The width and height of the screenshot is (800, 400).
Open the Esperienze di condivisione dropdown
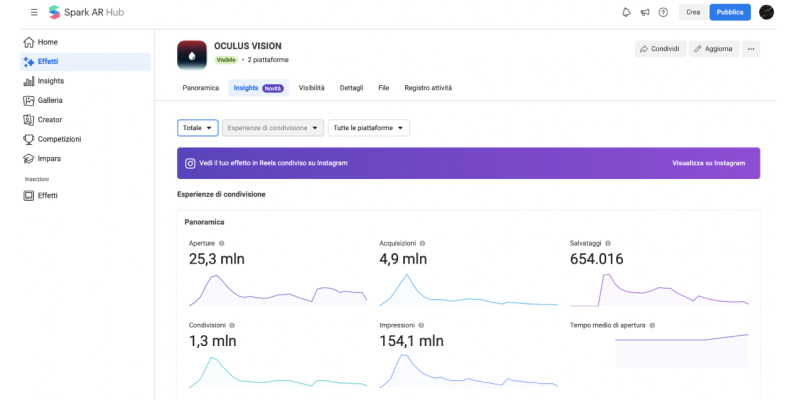pos(273,128)
